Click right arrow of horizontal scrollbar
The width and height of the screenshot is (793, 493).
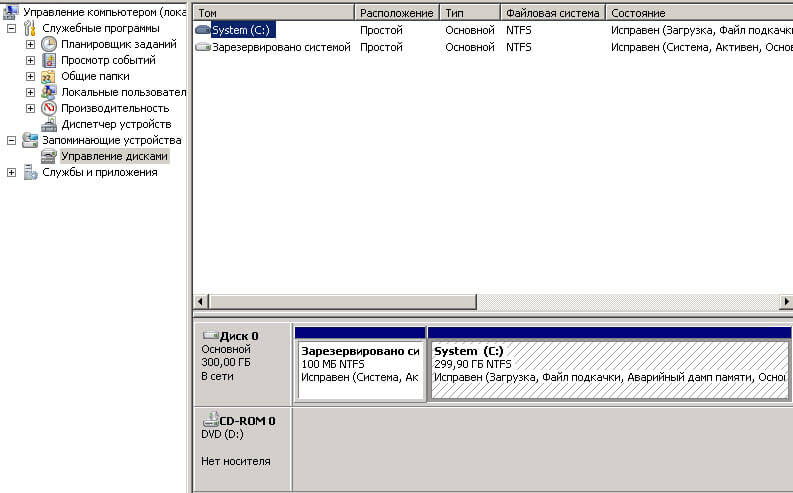click(785, 302)
